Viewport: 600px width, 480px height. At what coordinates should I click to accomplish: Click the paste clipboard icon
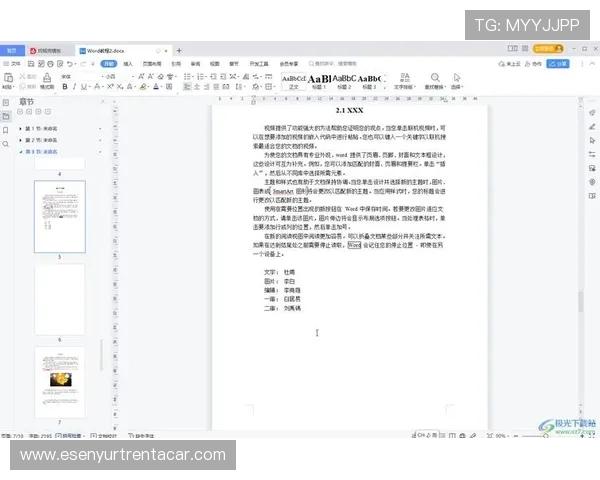[8, 78]
